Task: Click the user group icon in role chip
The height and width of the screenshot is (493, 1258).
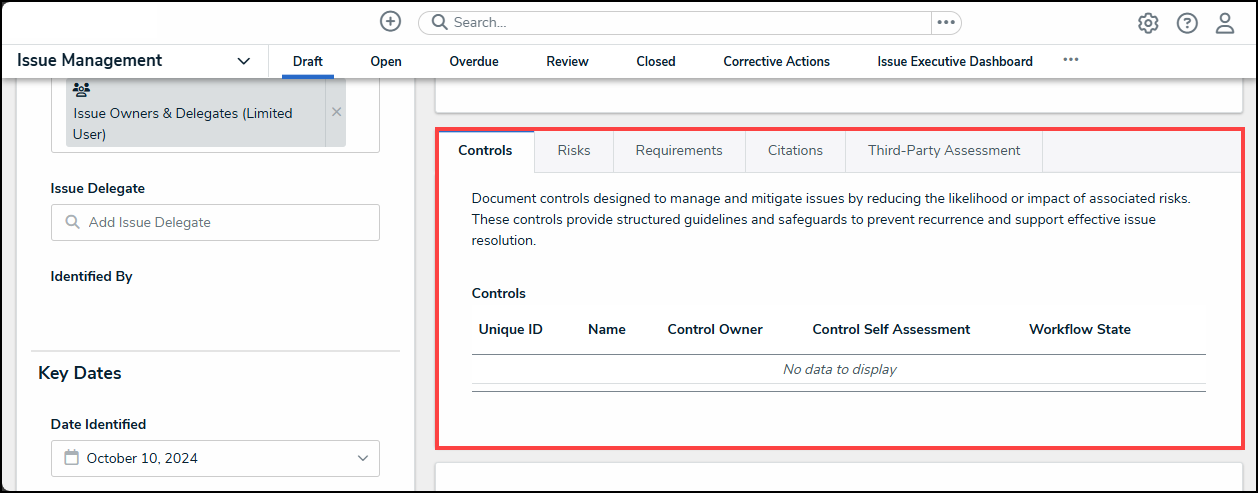Action: 82,90
